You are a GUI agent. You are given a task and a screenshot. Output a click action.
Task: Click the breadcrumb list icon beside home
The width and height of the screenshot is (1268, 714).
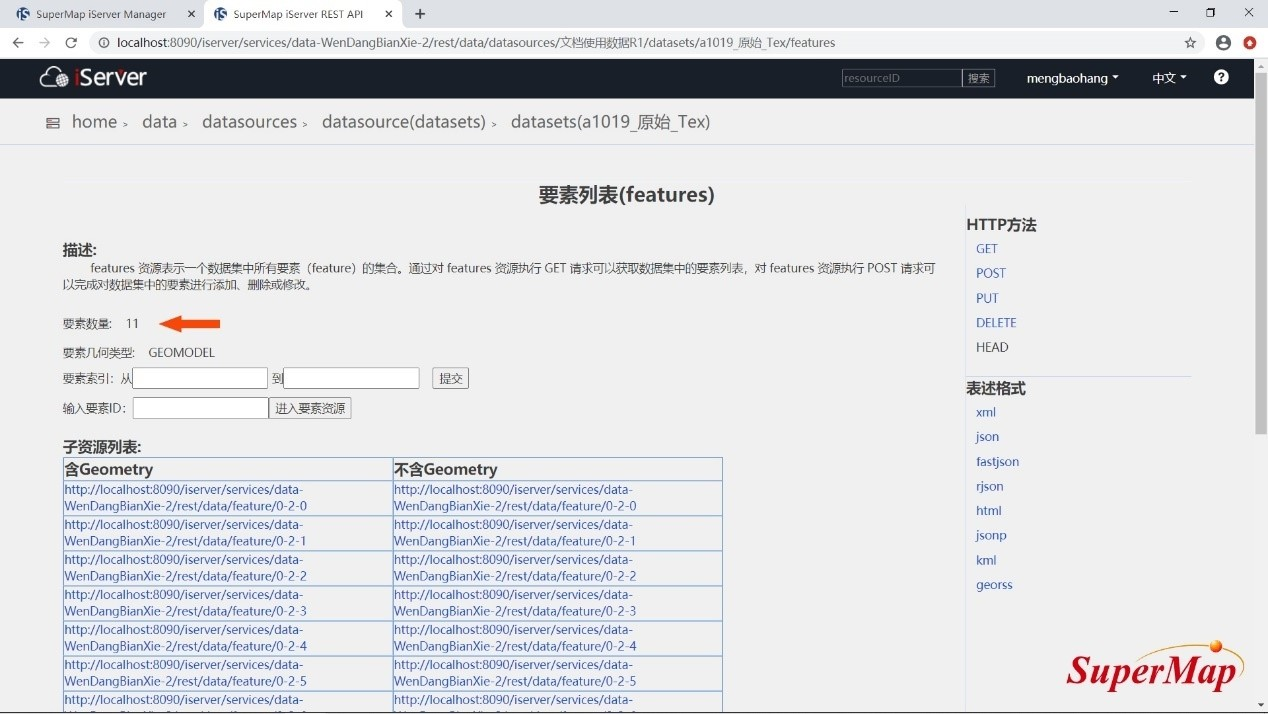coord(53,123)
